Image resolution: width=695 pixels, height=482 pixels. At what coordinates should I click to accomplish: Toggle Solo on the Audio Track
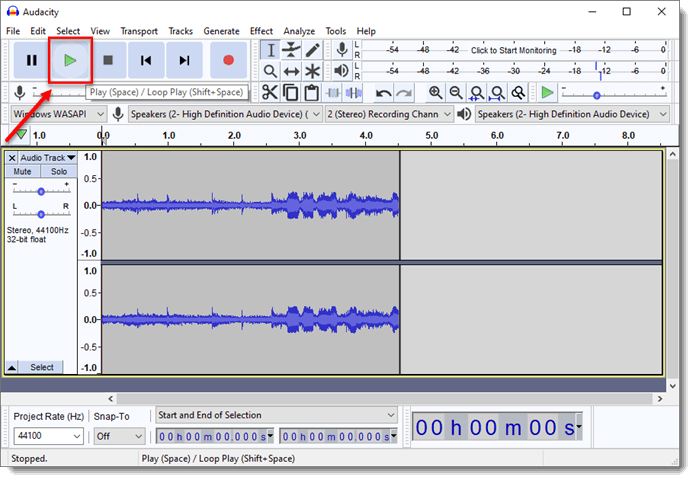click(x=59, y=172)
